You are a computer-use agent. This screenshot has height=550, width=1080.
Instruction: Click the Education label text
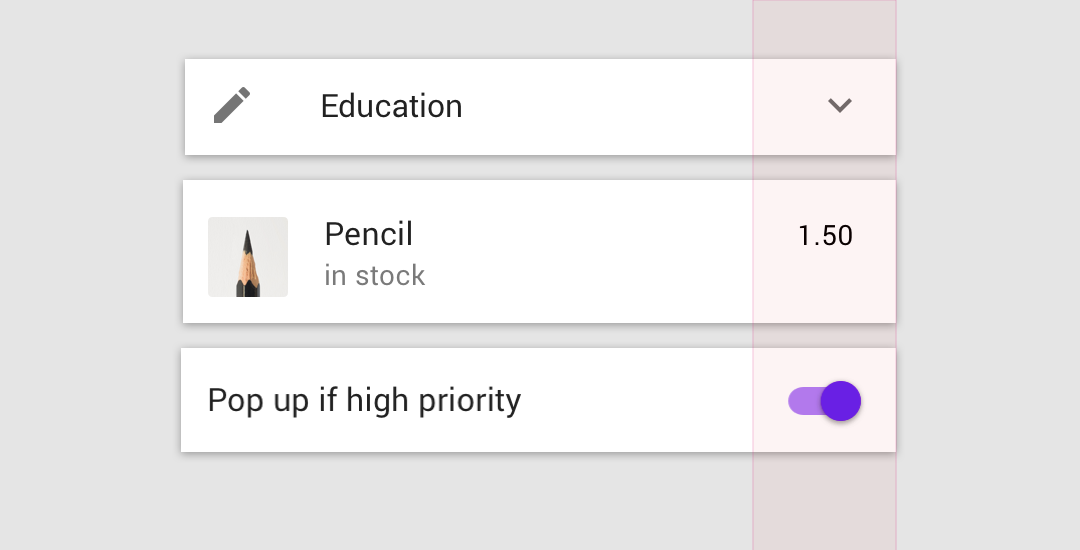coord(391,106)
